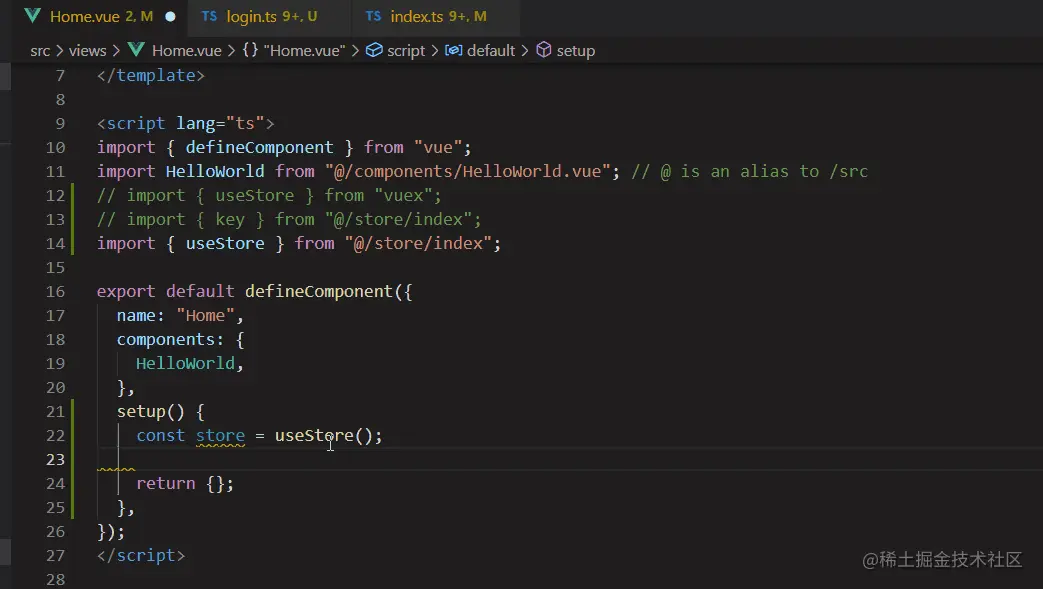Screen dimensions: 1043x589
Task: Select views in the breadcrumb
Action: [87, 51]
